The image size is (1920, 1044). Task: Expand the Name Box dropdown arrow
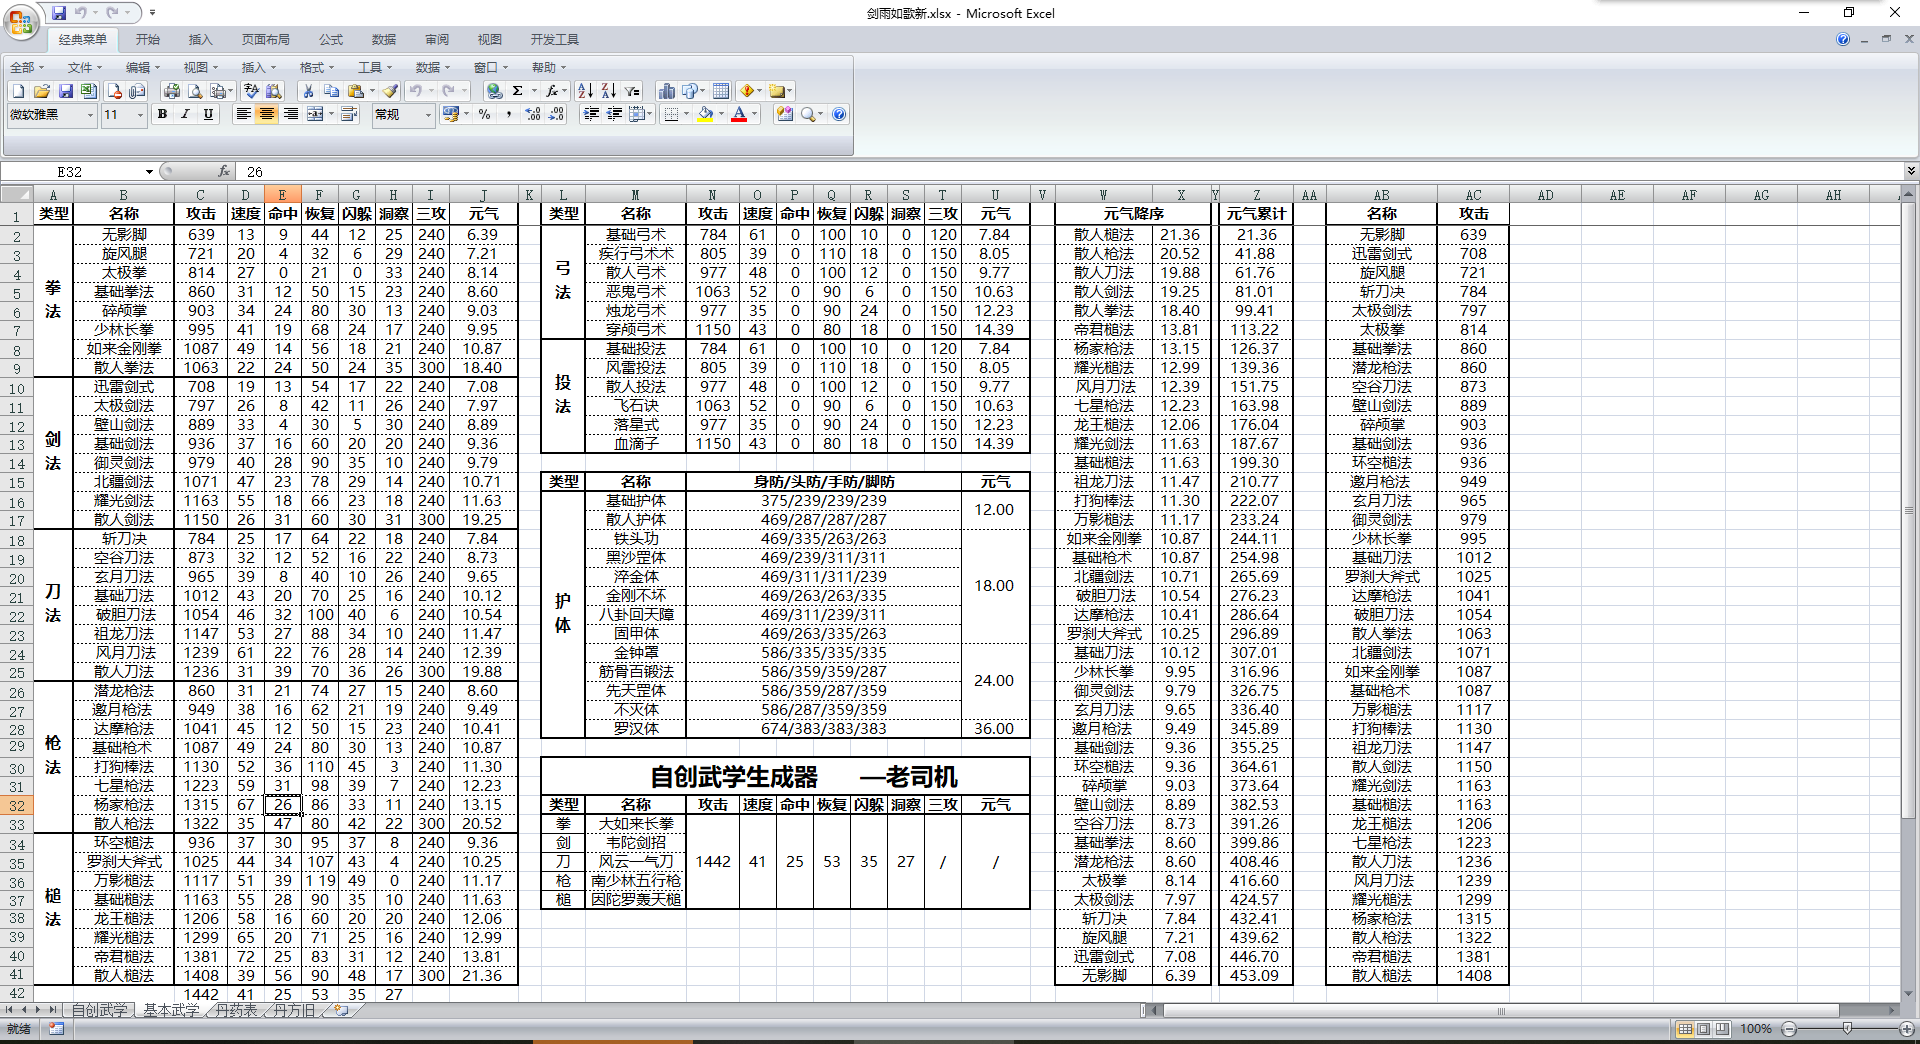pos(149,172)
